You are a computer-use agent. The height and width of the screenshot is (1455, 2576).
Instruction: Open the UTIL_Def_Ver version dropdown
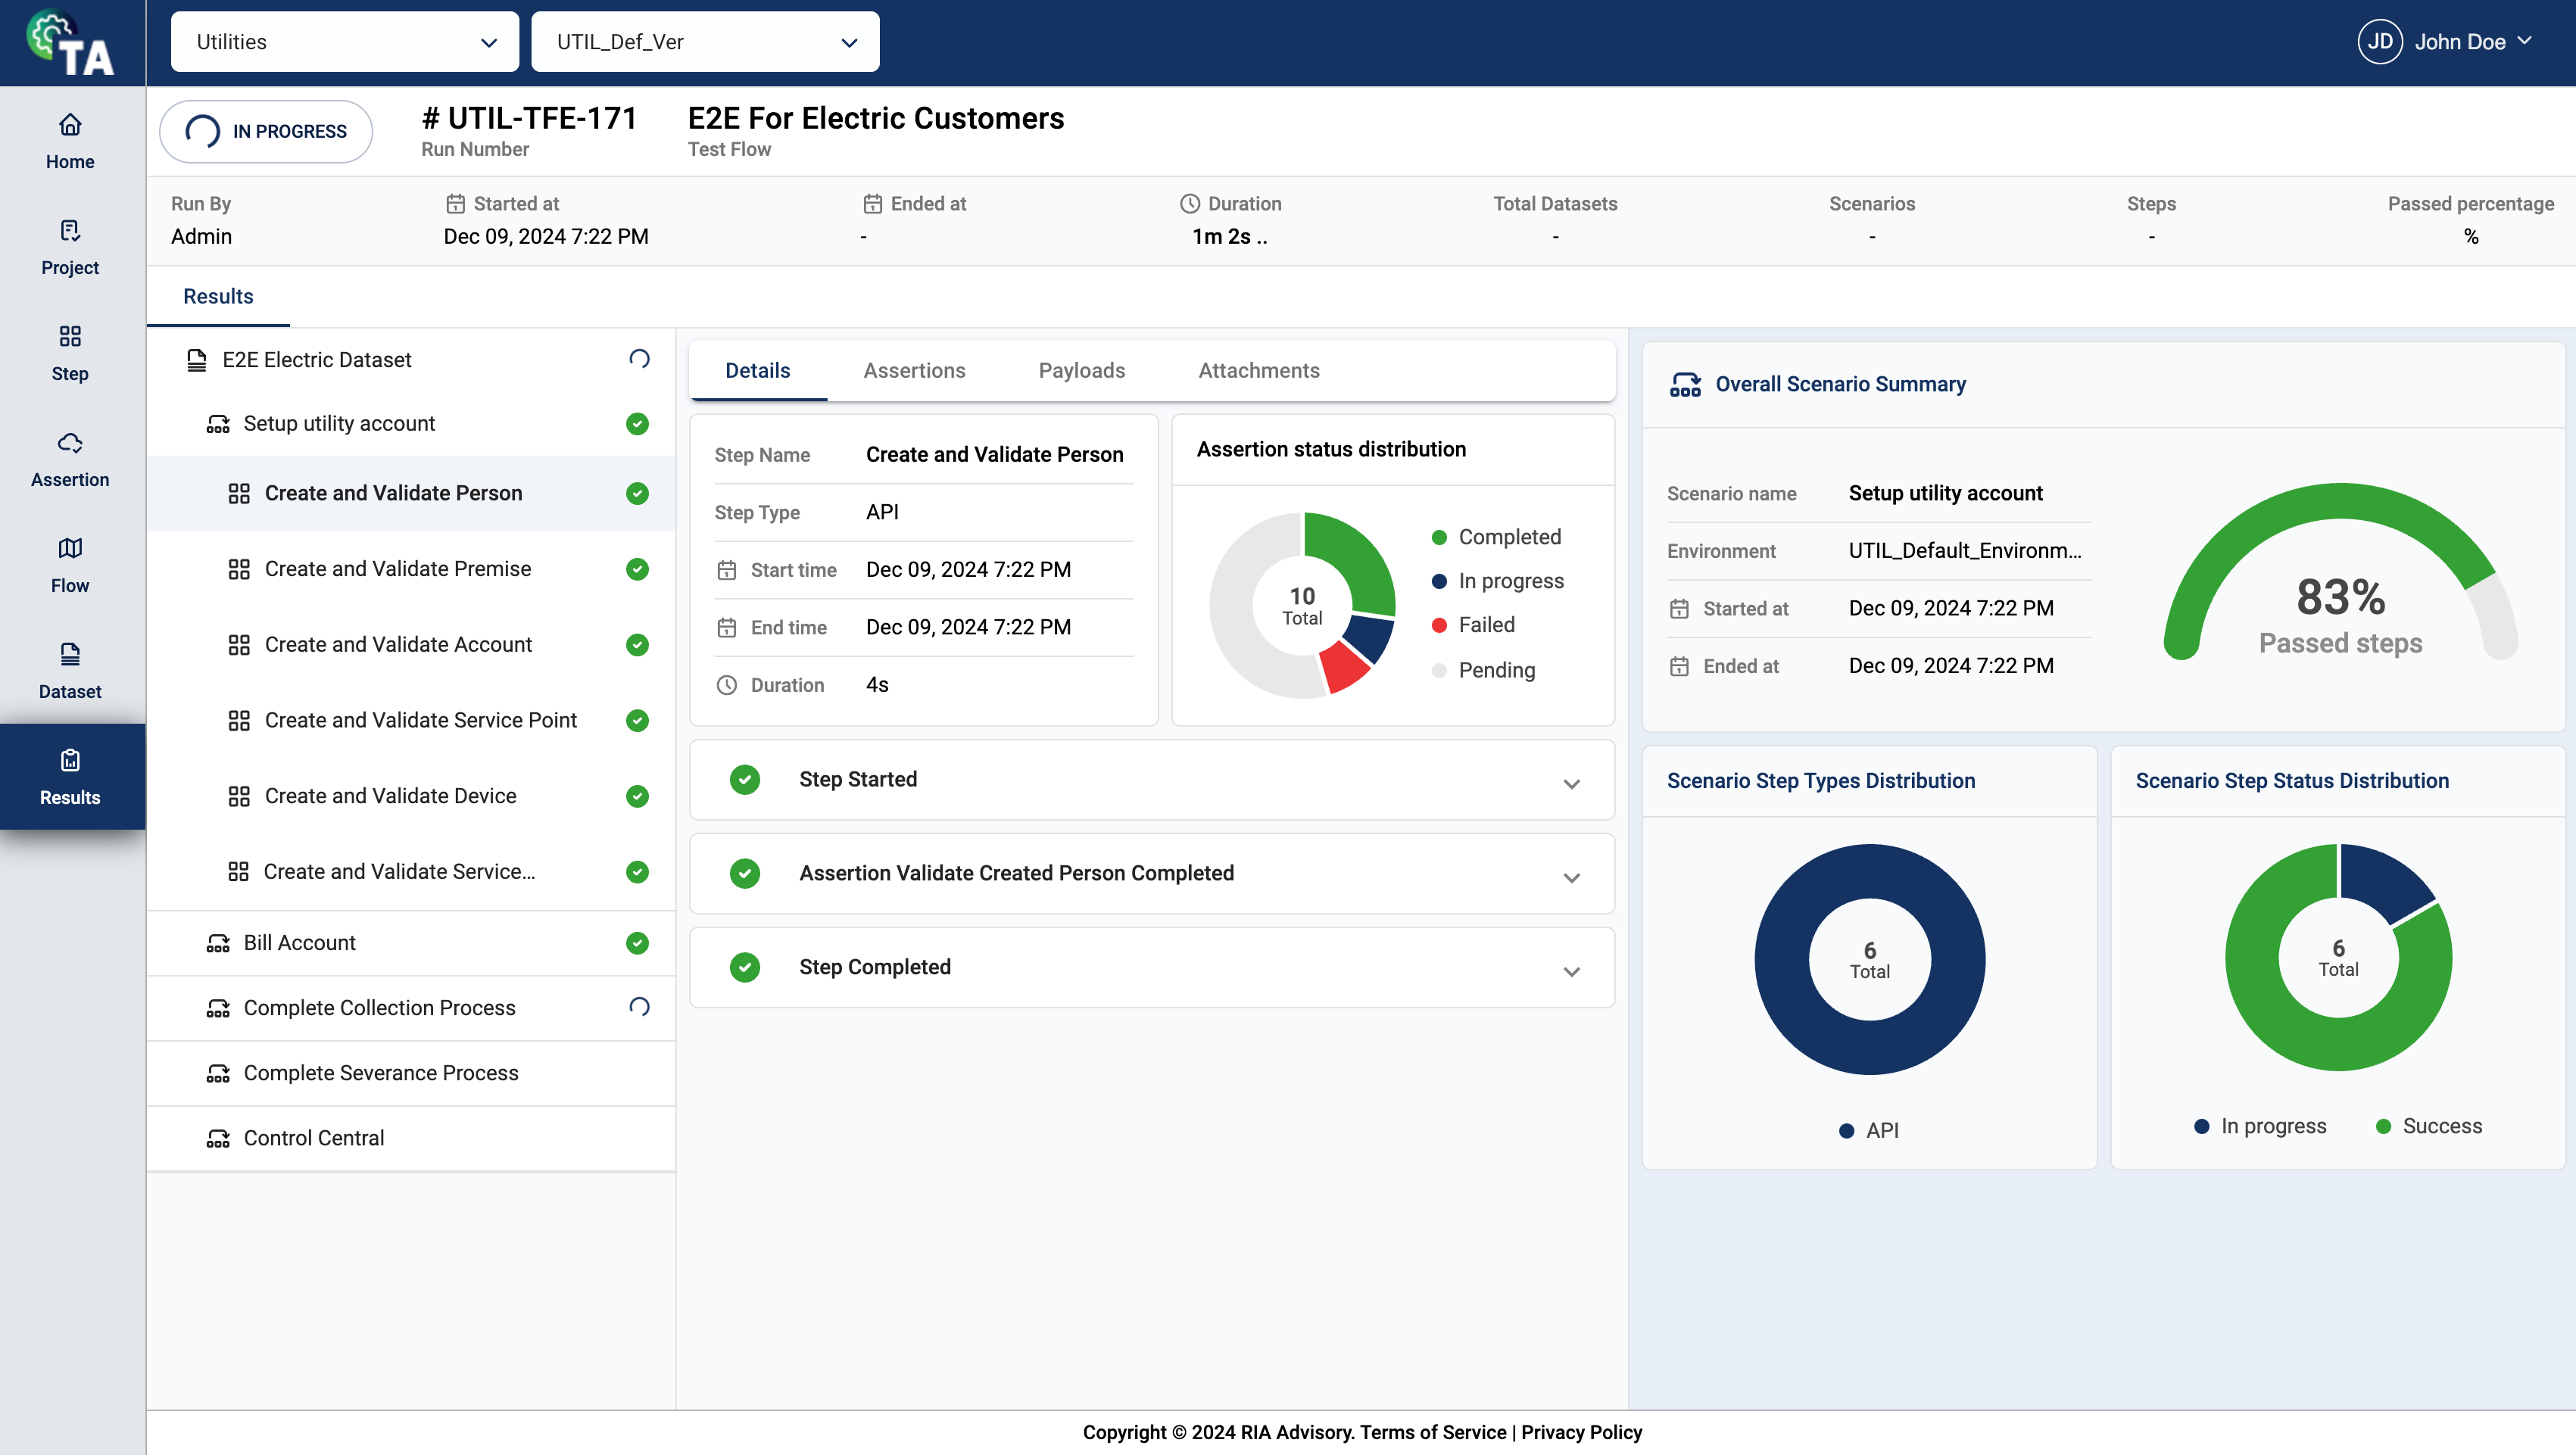point(705,42)
